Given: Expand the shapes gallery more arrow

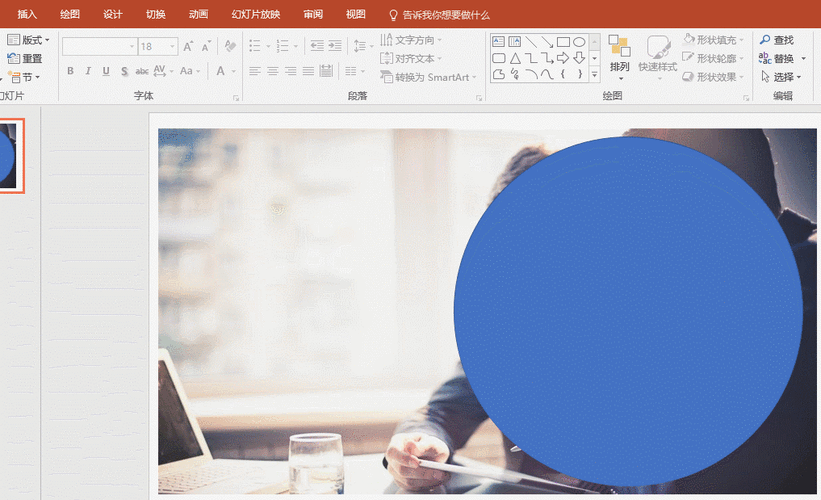Looking at the screenshot, I should (595, 75).
